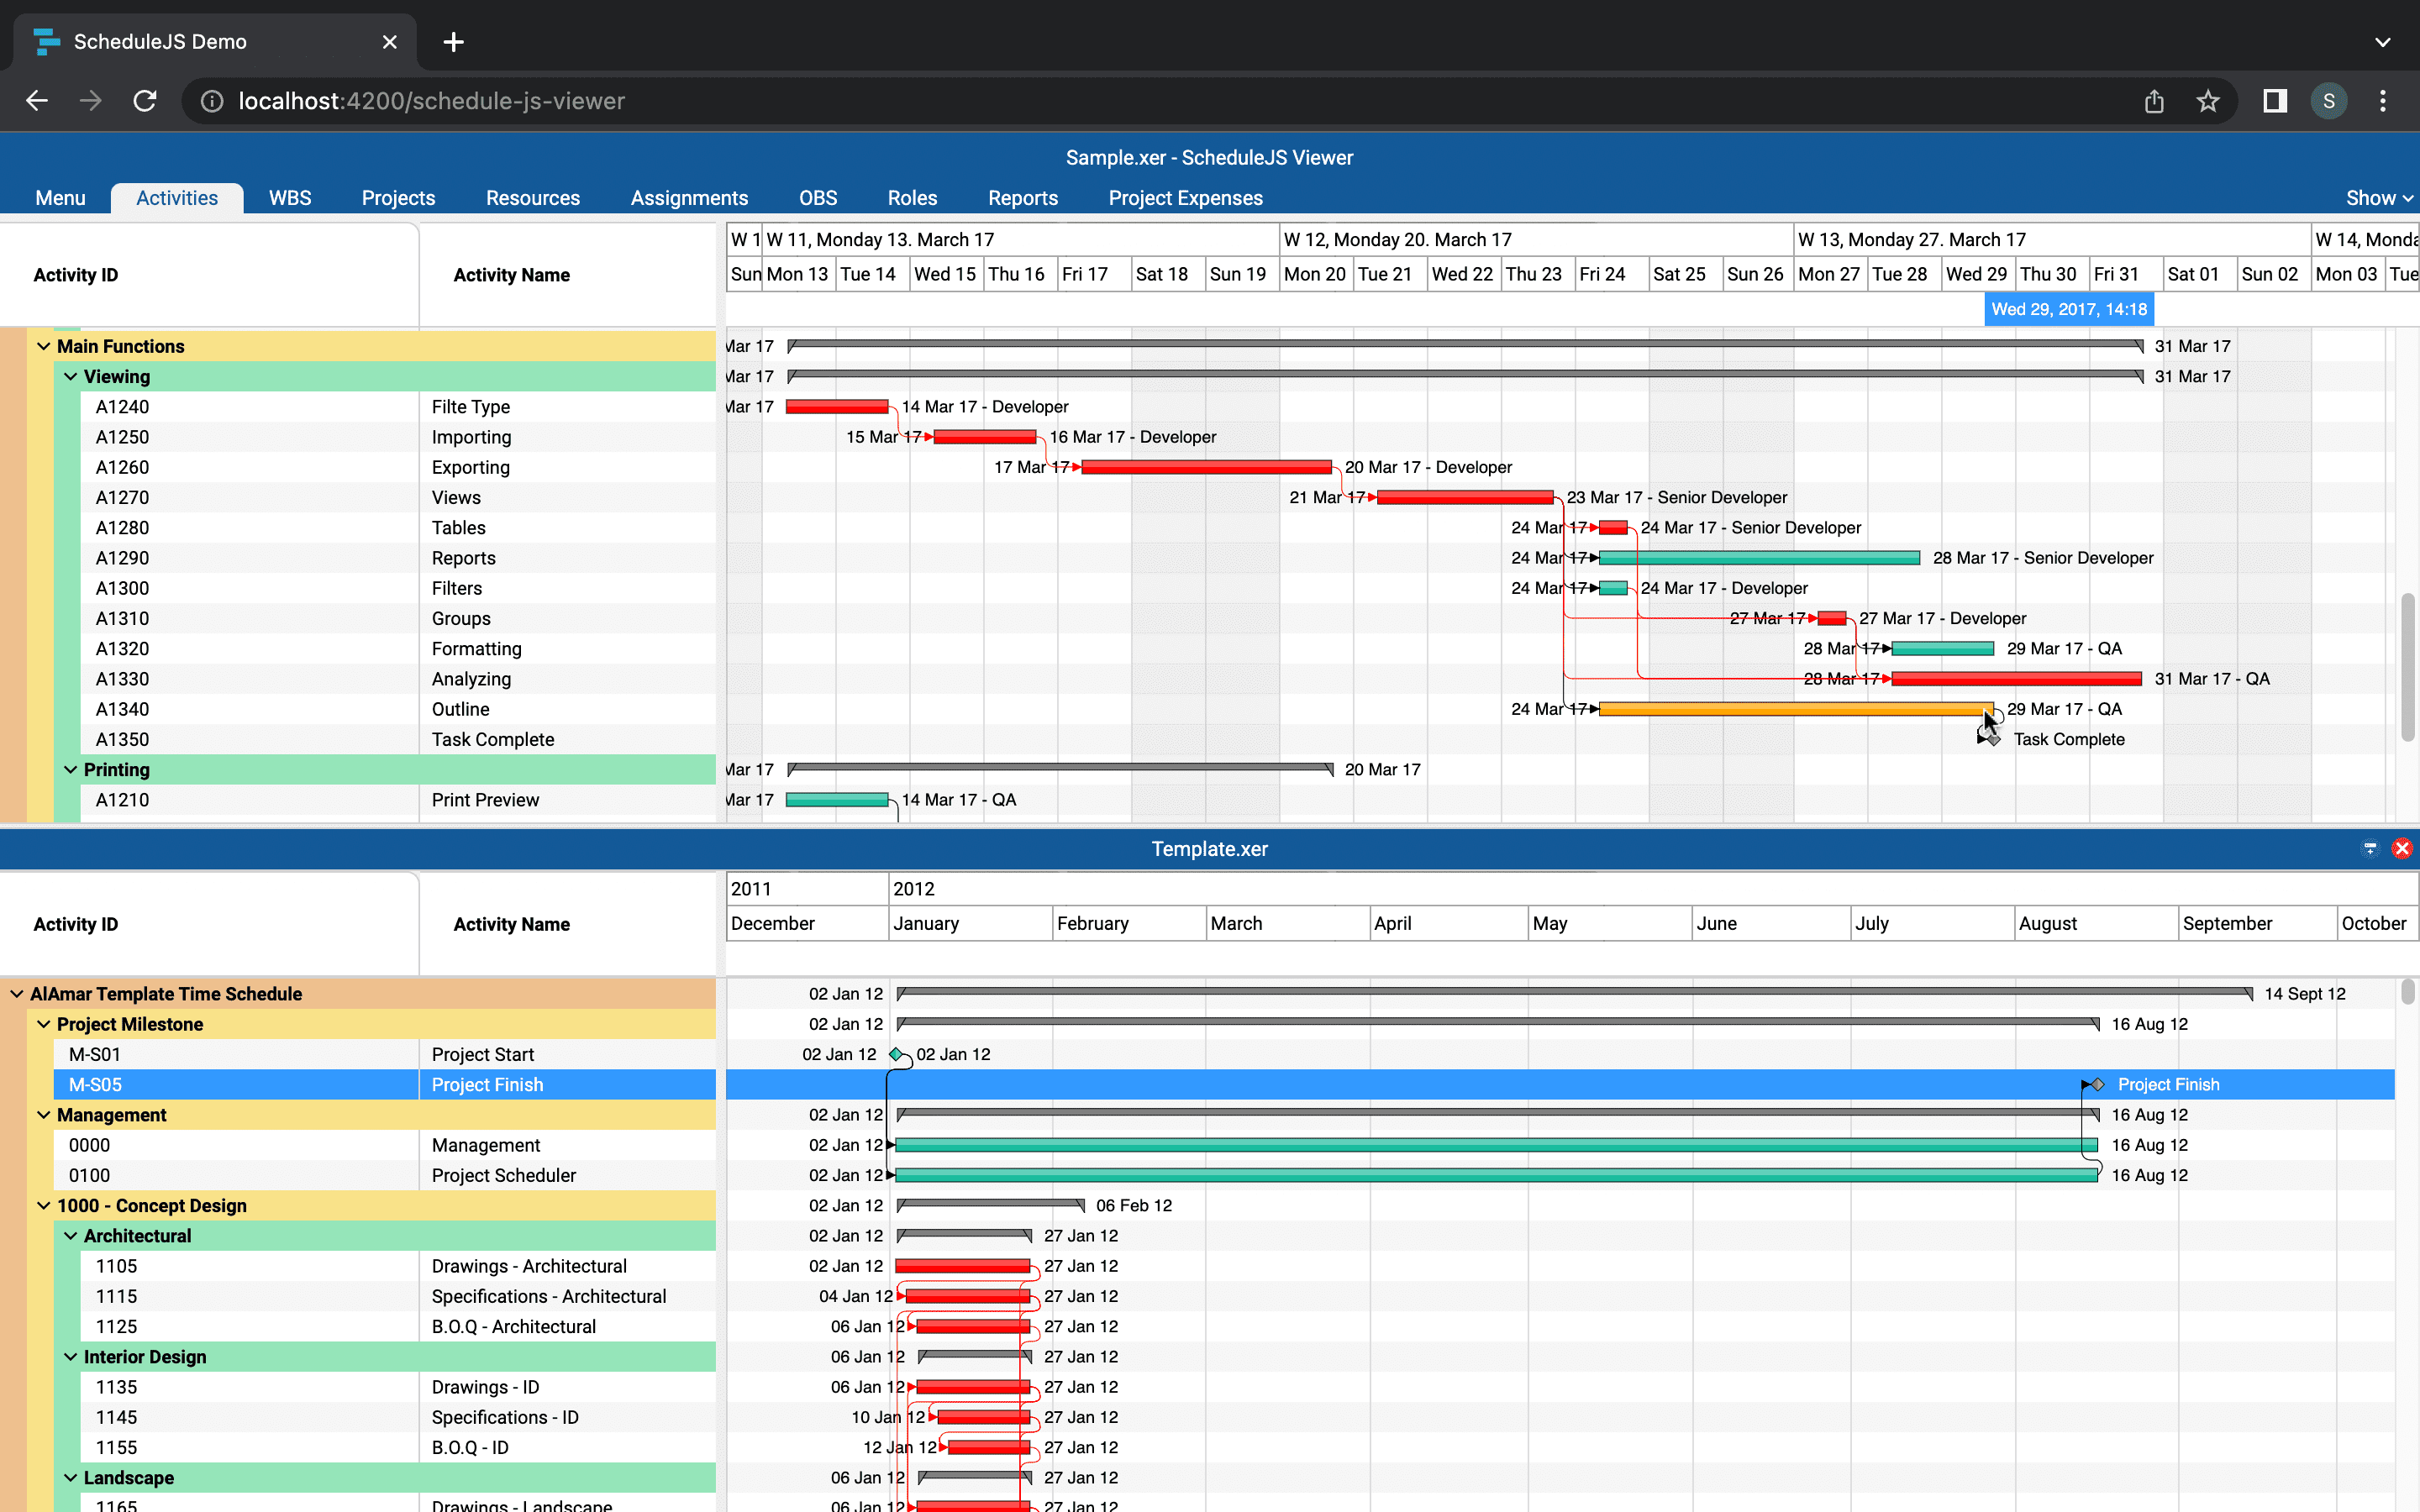Open the browser three-dot menu
This screenshot has height=1512, width=2420.
click(2383, 100)
